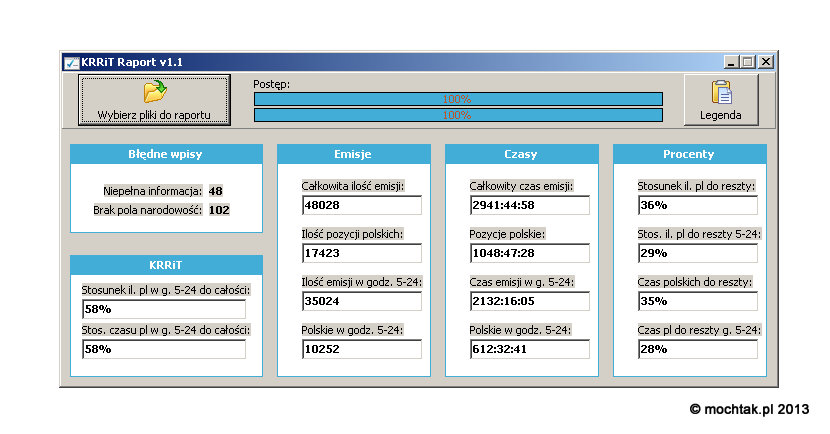The height and width of the screenshot is (434, 830).
Task: Click the 'Niepełna informacja:' label
Action: coord(153,191)
